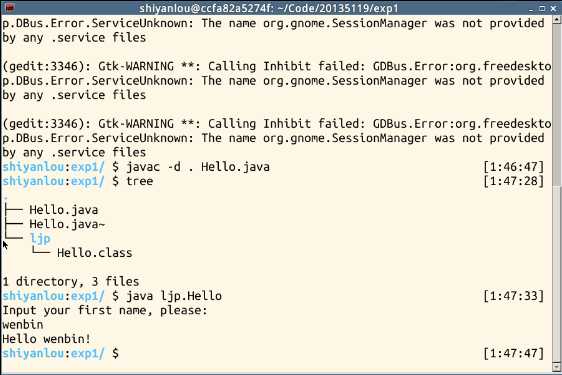Viewport: 562px width, 375px height.
Task: Click the tree command text
Action: point(139,181)
